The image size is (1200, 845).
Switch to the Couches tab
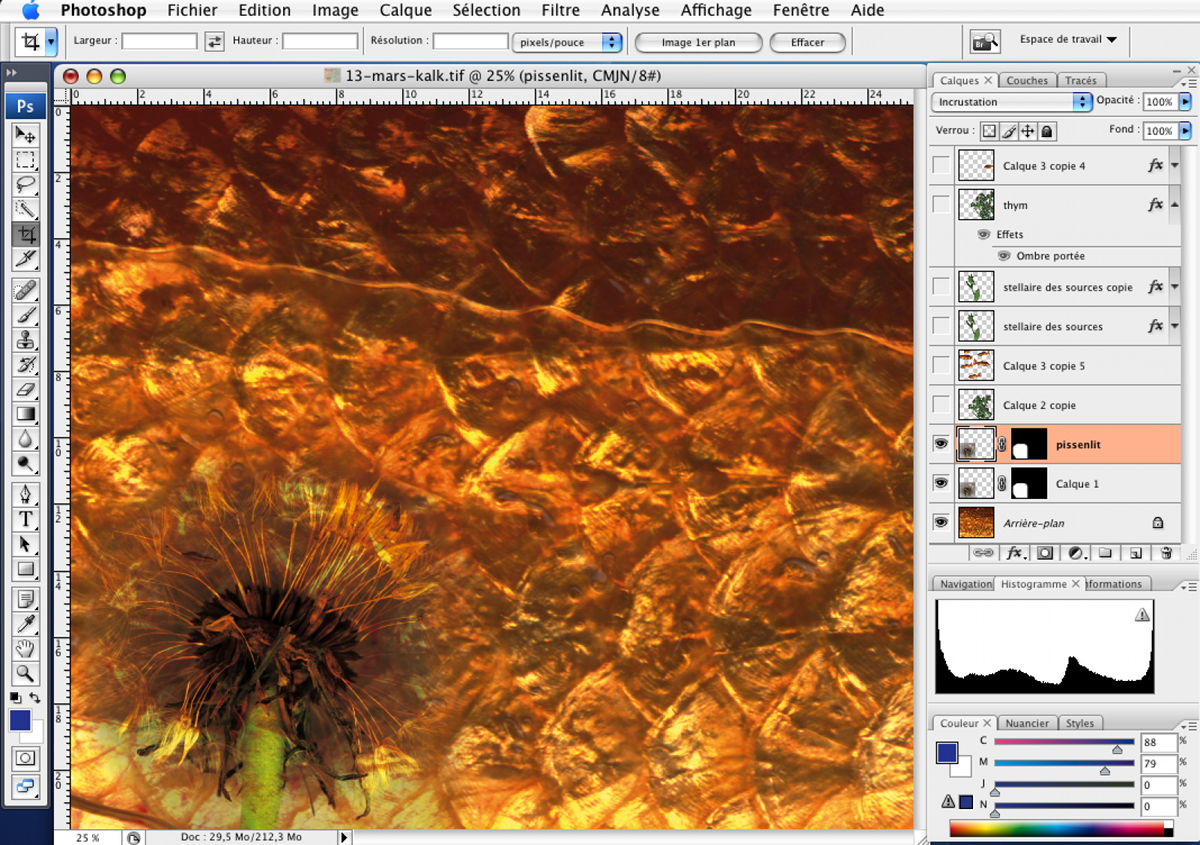[1027, 80]
